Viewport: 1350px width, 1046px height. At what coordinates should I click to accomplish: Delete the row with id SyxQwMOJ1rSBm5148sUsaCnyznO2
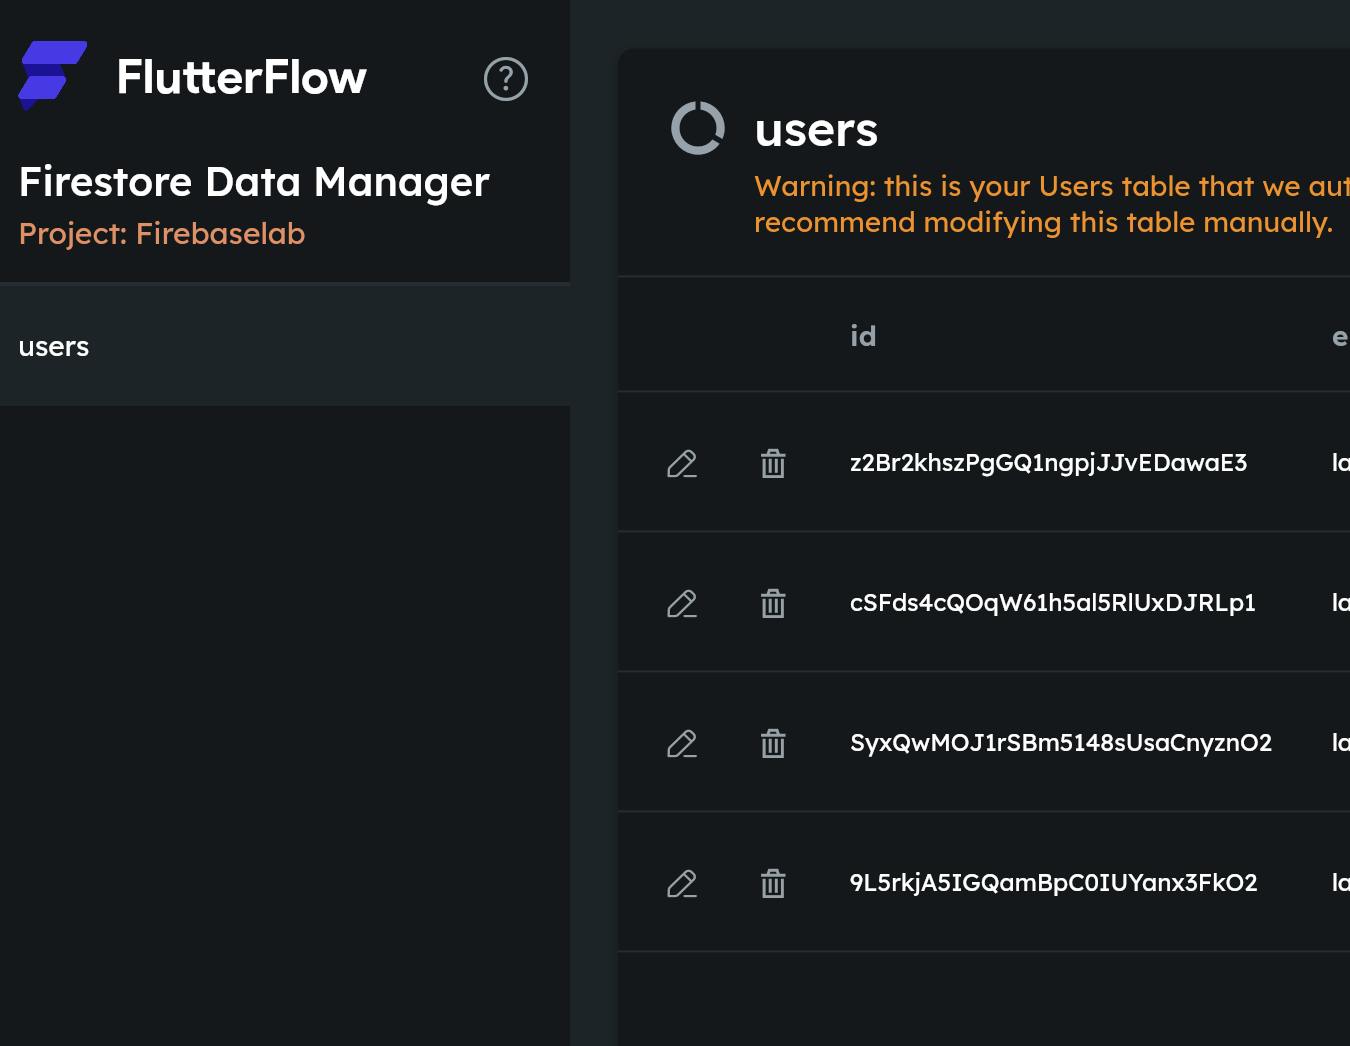pyautogui.click(x=773, y=744)
